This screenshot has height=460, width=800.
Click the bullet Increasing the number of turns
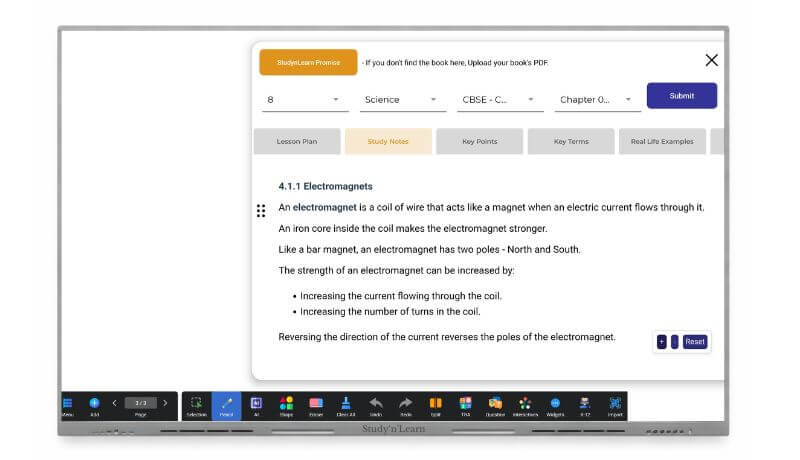390,311
